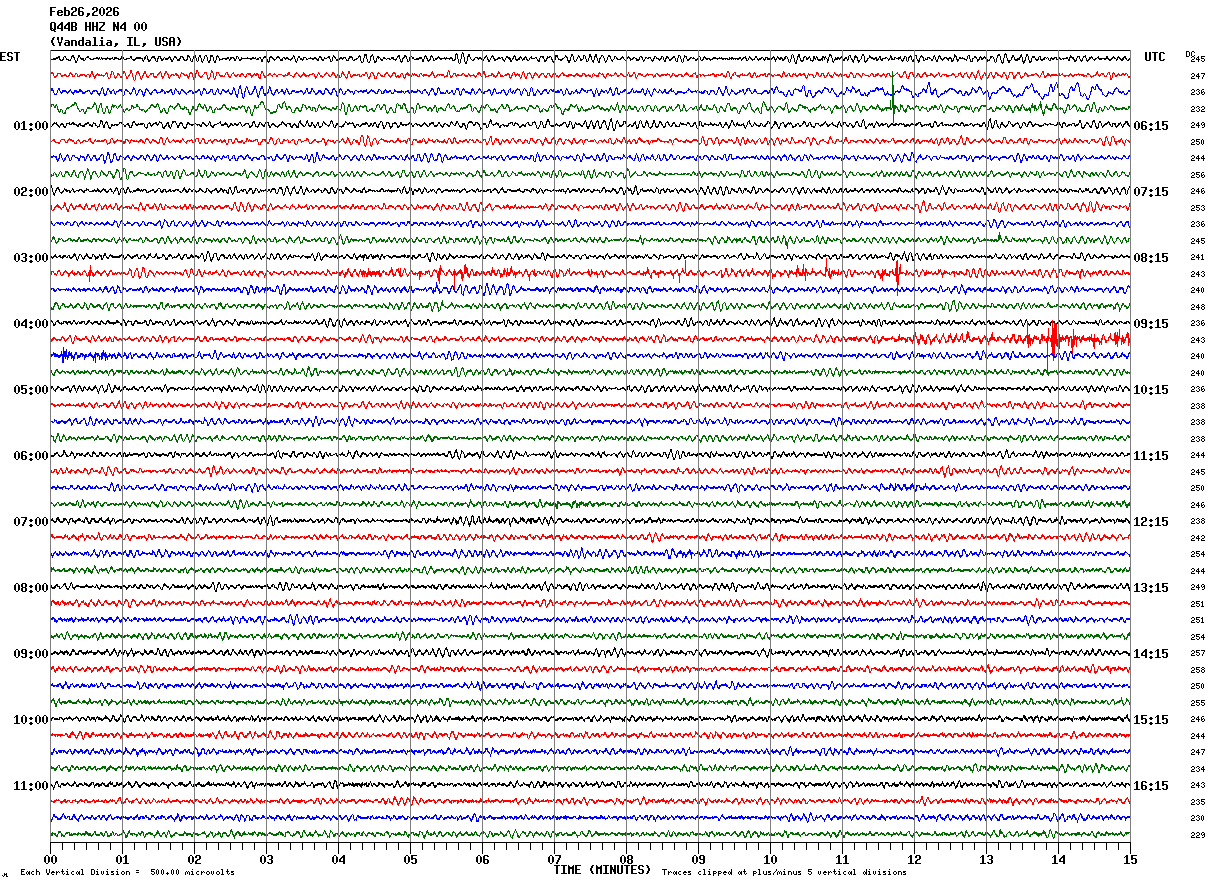Click the EST timezone label
Screen dimensions: 1210x886
(x=10, y=57)
